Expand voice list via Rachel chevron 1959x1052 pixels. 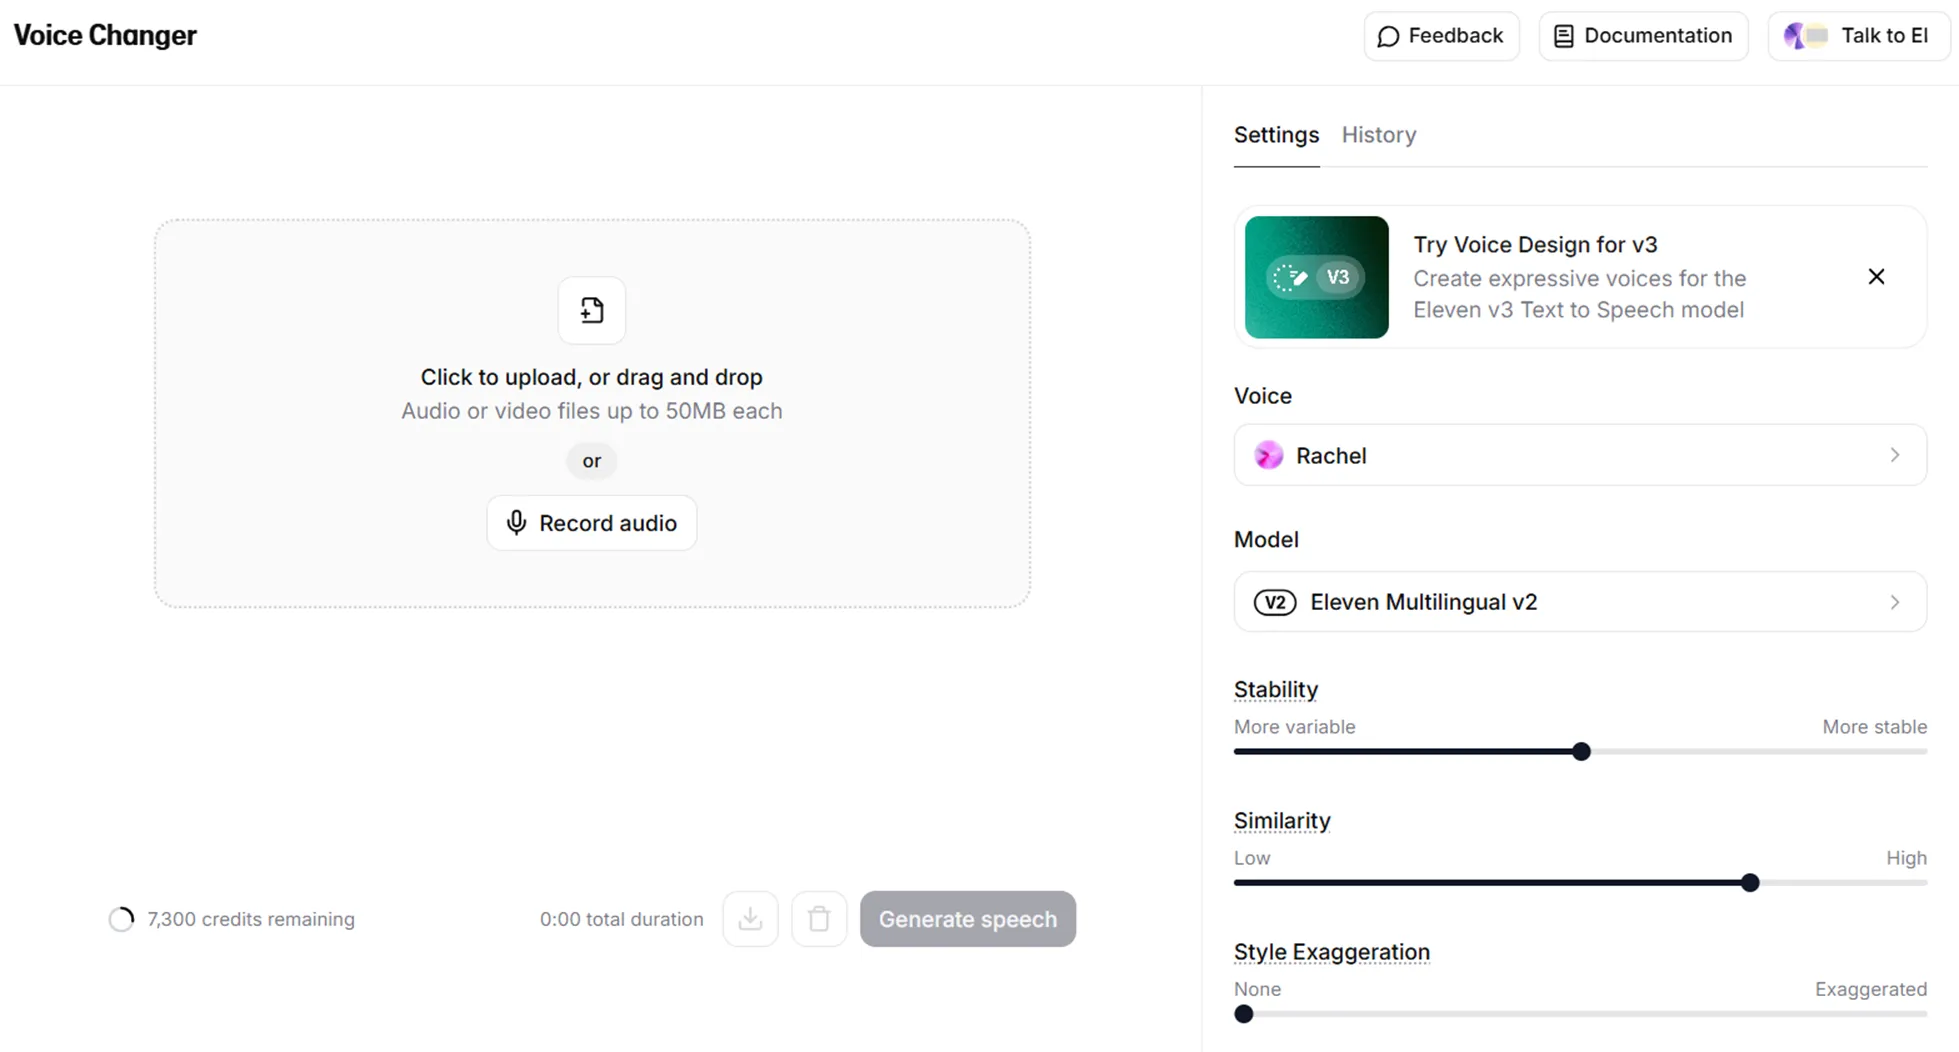[x=1894, y=455]
